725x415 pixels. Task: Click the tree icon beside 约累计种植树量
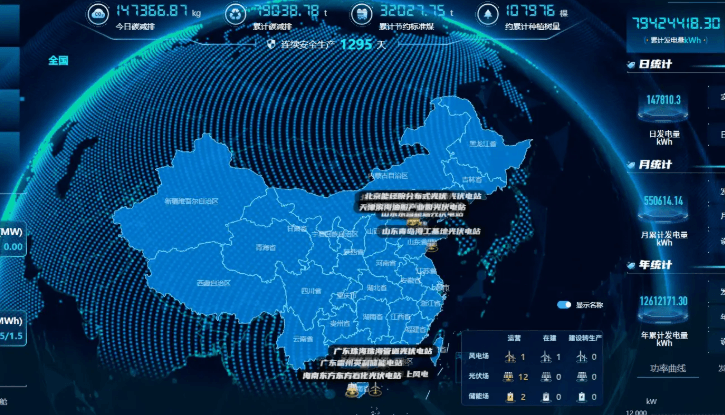tap(488, 14)
